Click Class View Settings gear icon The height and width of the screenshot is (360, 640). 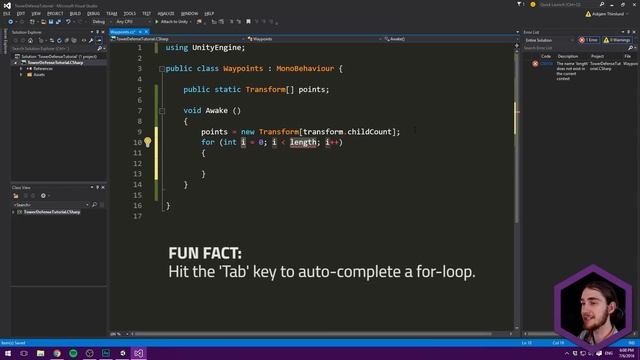43,196
